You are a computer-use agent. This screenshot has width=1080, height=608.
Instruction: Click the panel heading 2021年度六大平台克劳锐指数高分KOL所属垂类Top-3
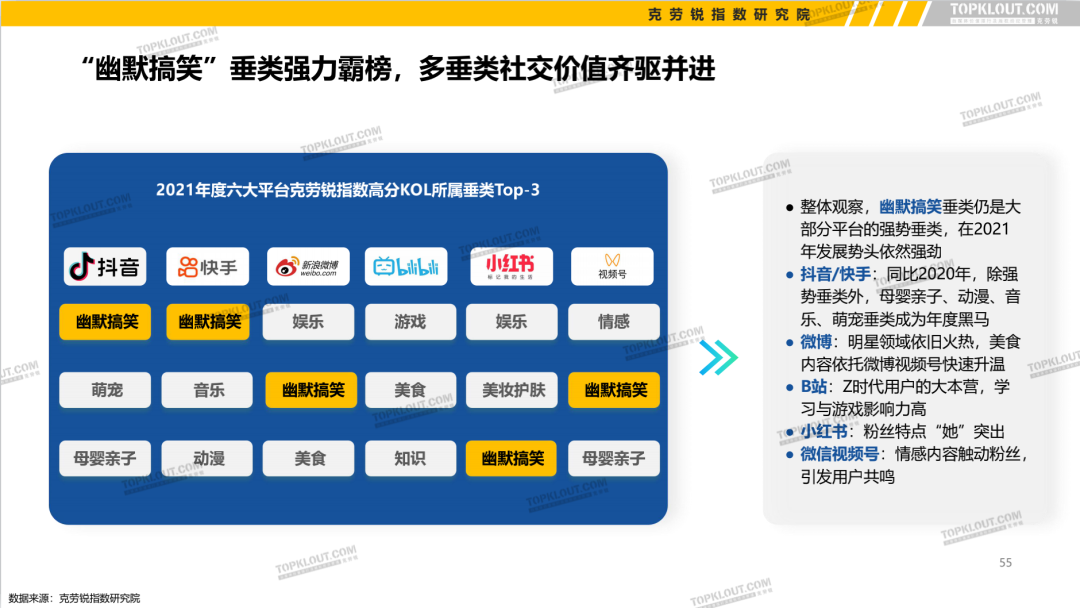coord(348,189)
